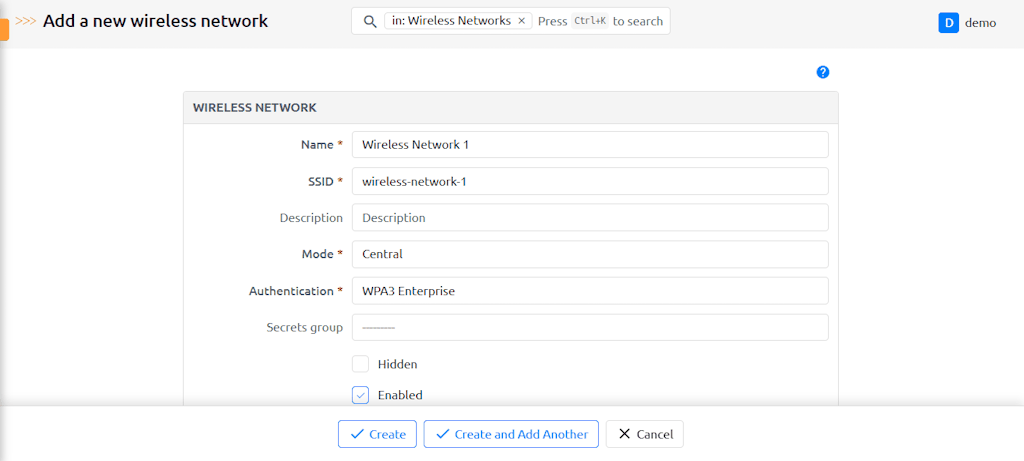Click the WIRELESS NETWORK panel header
The height and width of the screenshot is (461, 1024).
tap(510, 107)
